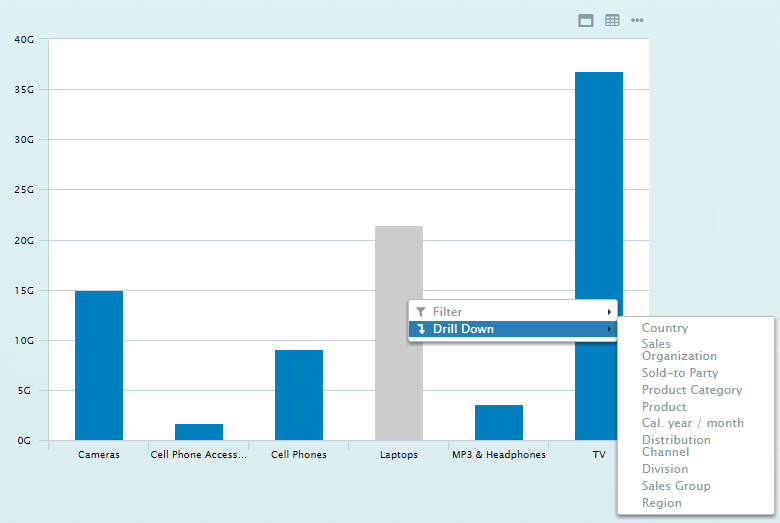Switch to table view icon
Viewport: 780px width, 523px height.
612,20
